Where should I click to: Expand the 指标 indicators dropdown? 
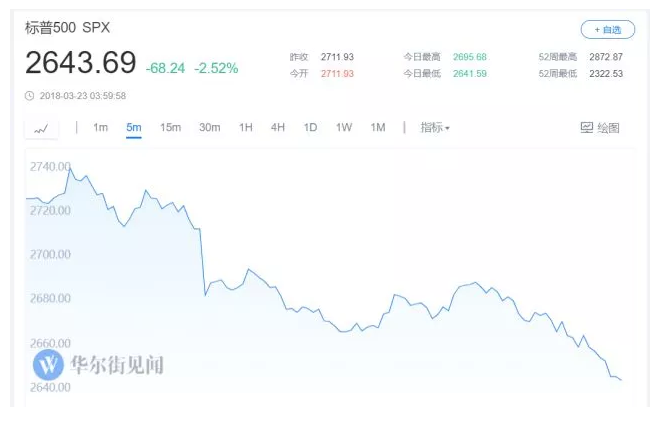(x=435, y=127)
